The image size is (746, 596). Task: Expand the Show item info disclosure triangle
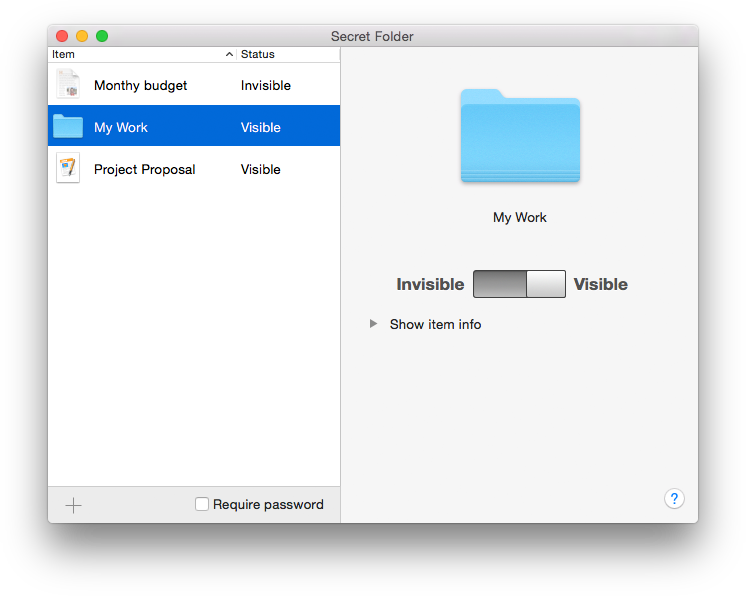[x=373, y=324]
